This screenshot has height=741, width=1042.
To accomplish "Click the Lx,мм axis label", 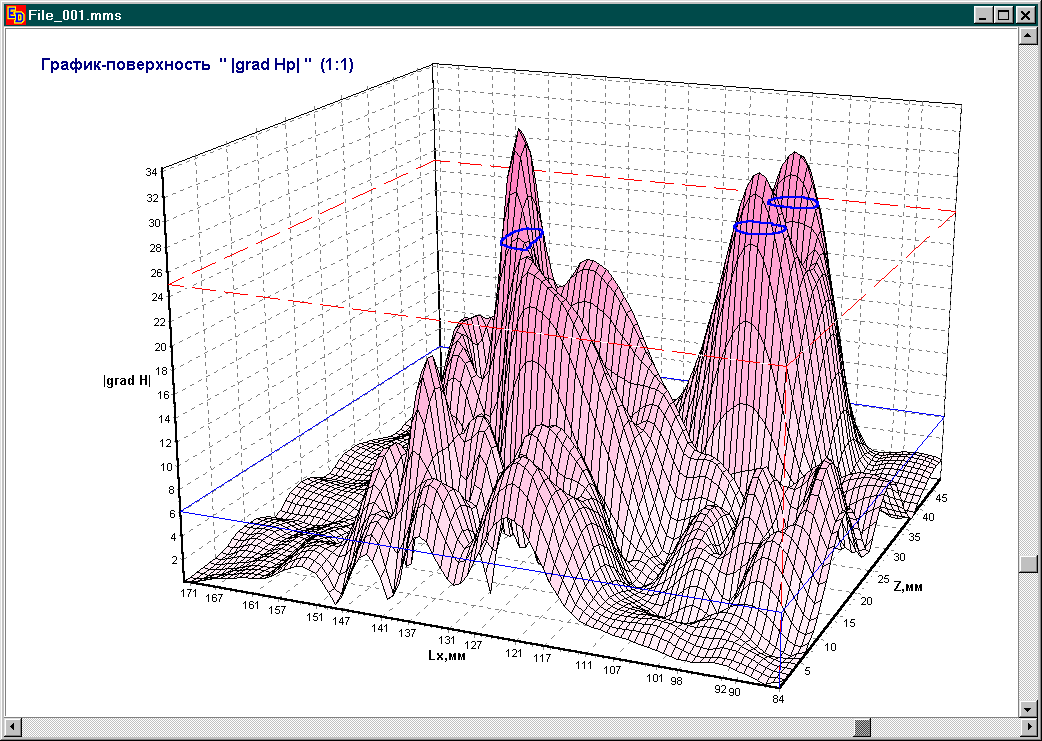I will (447, 656).
